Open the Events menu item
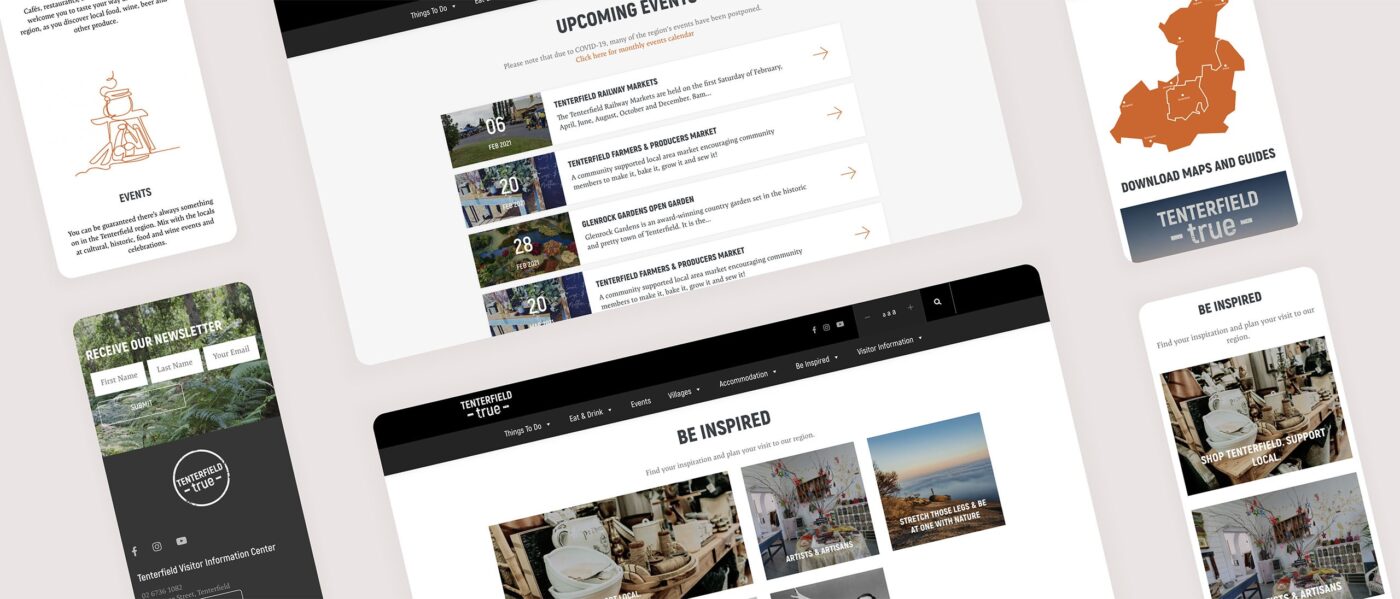Image resolution: width=1400 pixels, height=599 pixels. (x=640, y=403)
